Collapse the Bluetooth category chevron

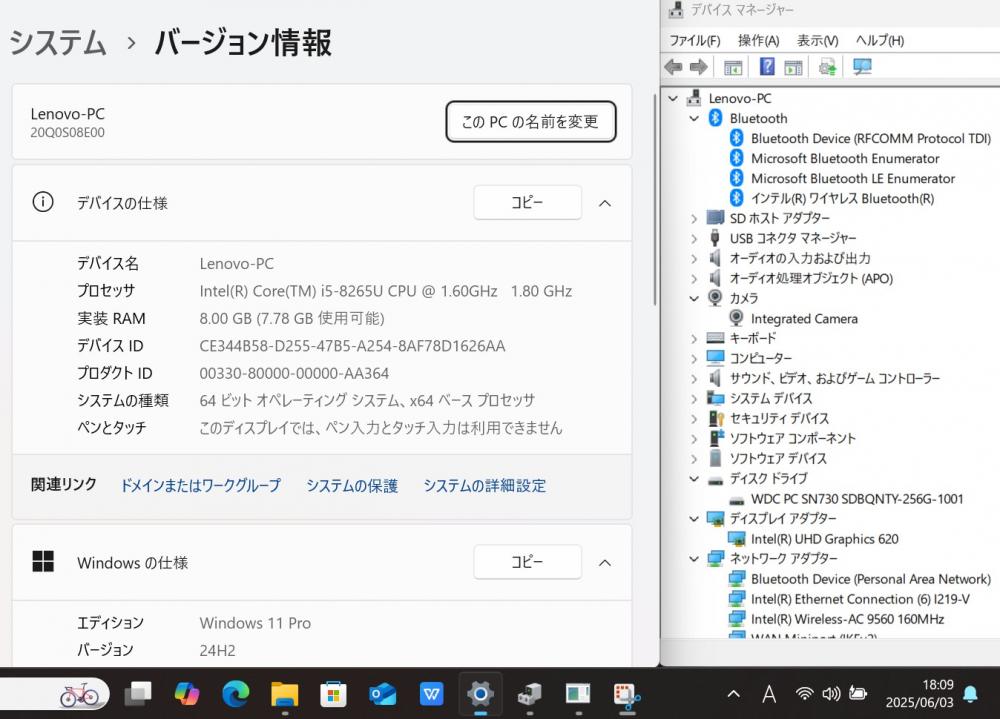click(695, 118)
